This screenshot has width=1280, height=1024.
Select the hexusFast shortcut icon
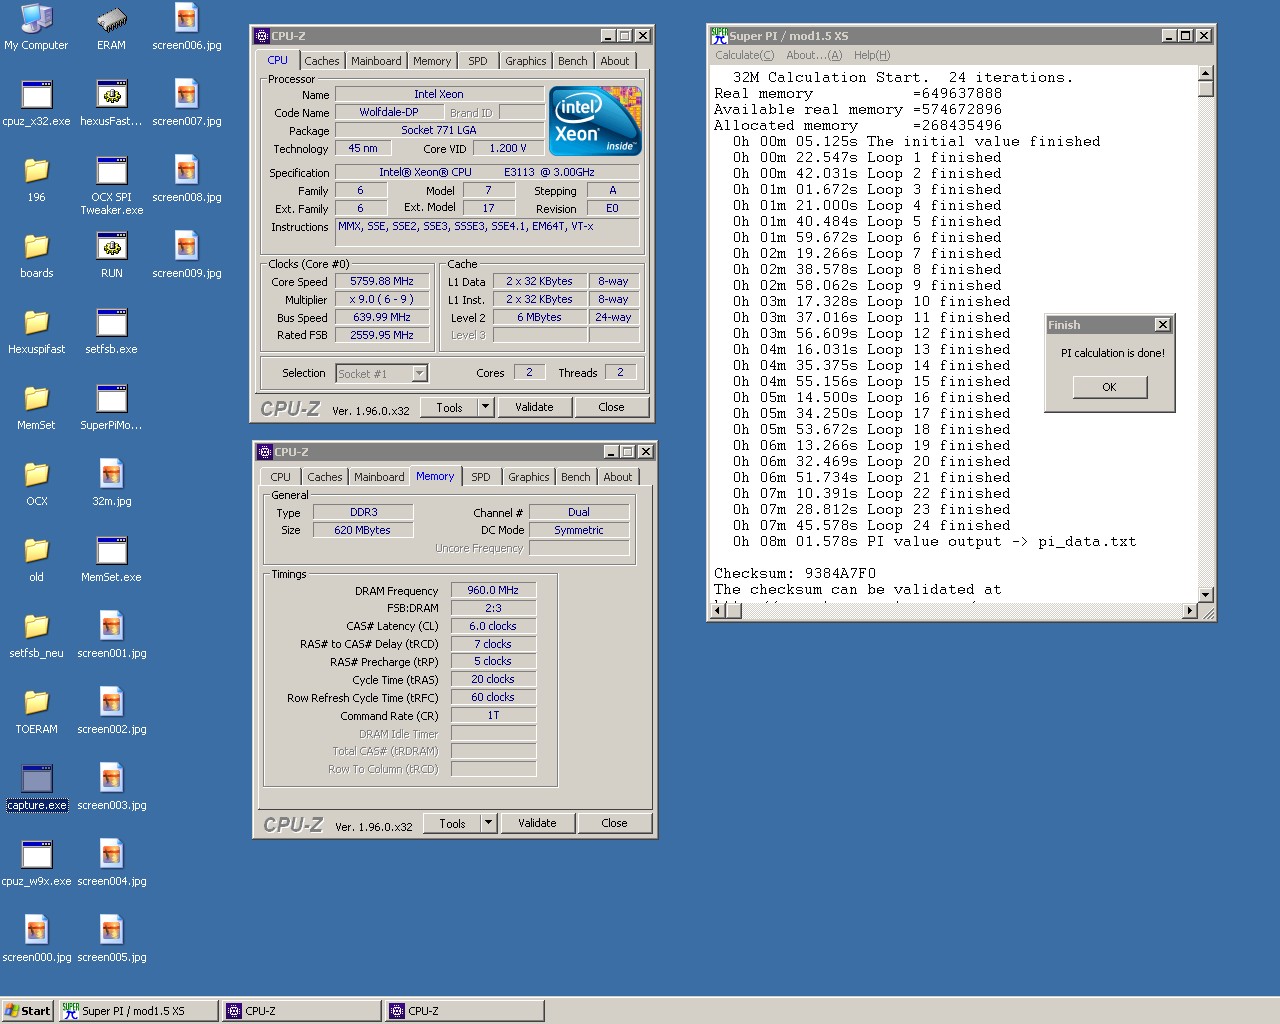click(111, 103)
